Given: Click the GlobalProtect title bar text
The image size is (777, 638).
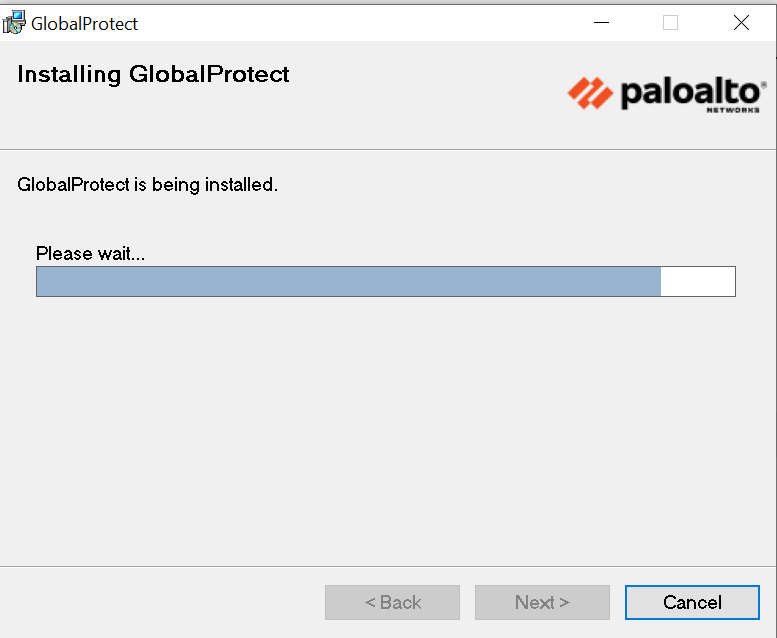Looking at the screenshot, I should tap(85, 23).
